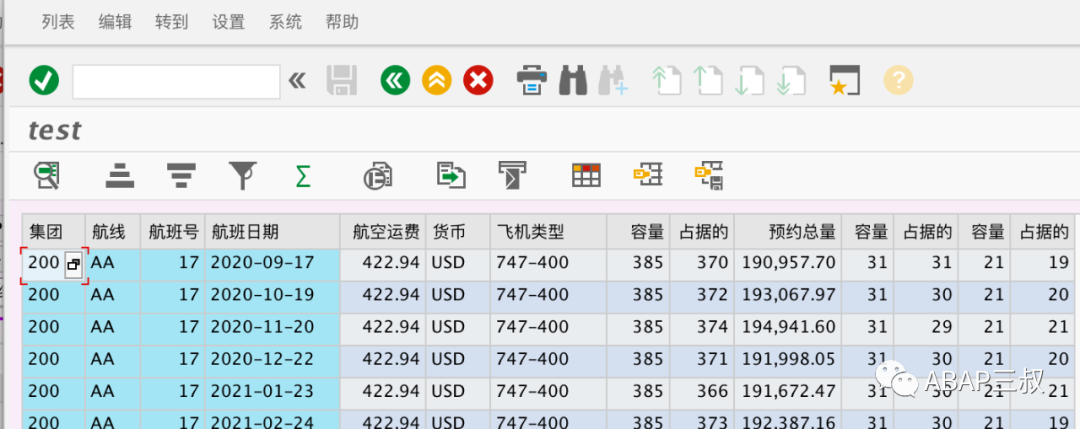Click the green Sigma Total icon
1080x429 pixels.
pos(302,176)
